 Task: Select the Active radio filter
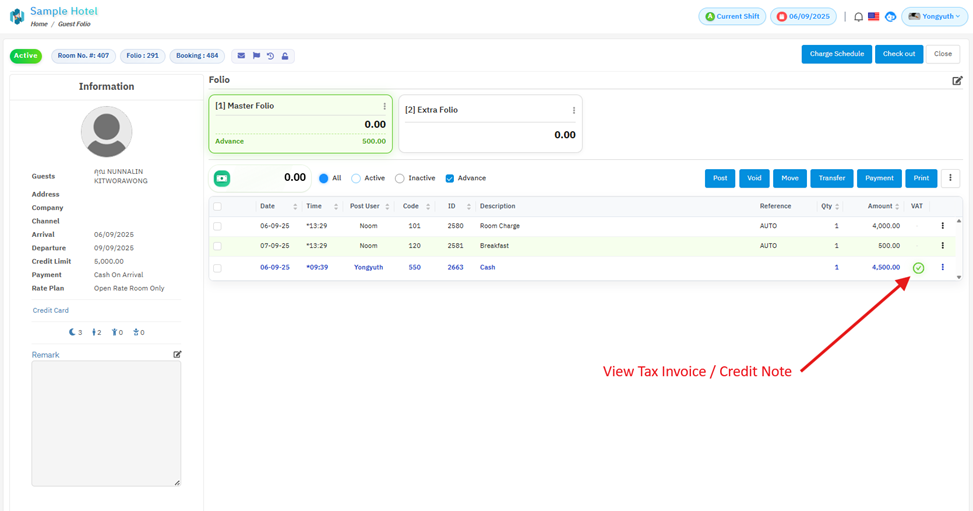pos(356,178)
